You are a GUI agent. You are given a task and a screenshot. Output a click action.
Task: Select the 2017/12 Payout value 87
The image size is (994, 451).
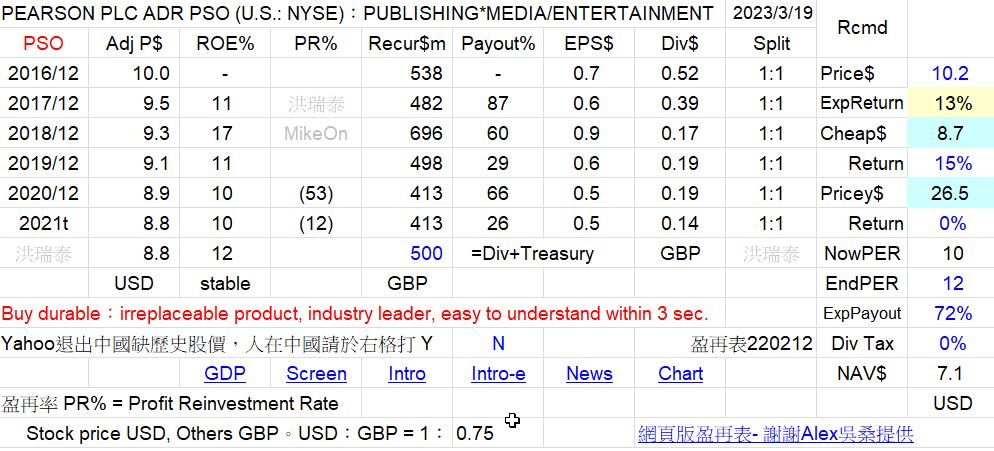tap(498, 103)
